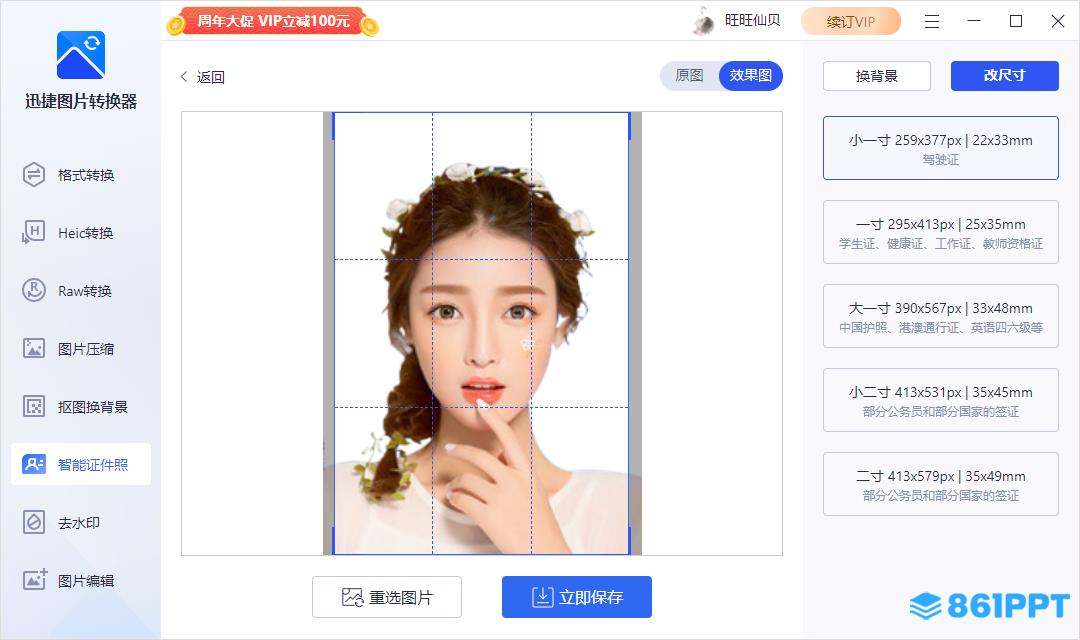Go back with the 返回 arrow
Image resolution: width=1080 pixels, height=640 pixels.
coord(202,76)
